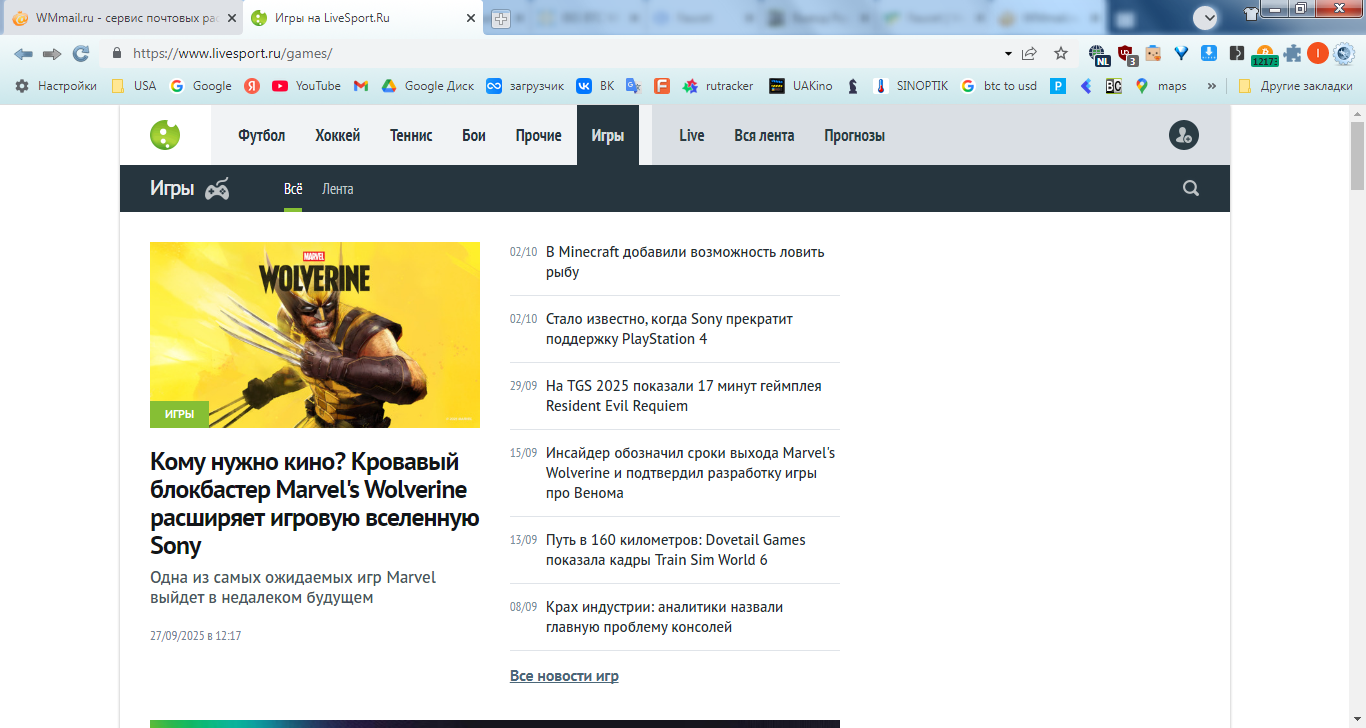Screen dimensions: 1366x728
Task: Open the uBlock Origin shield extension
Action: 1127,54
